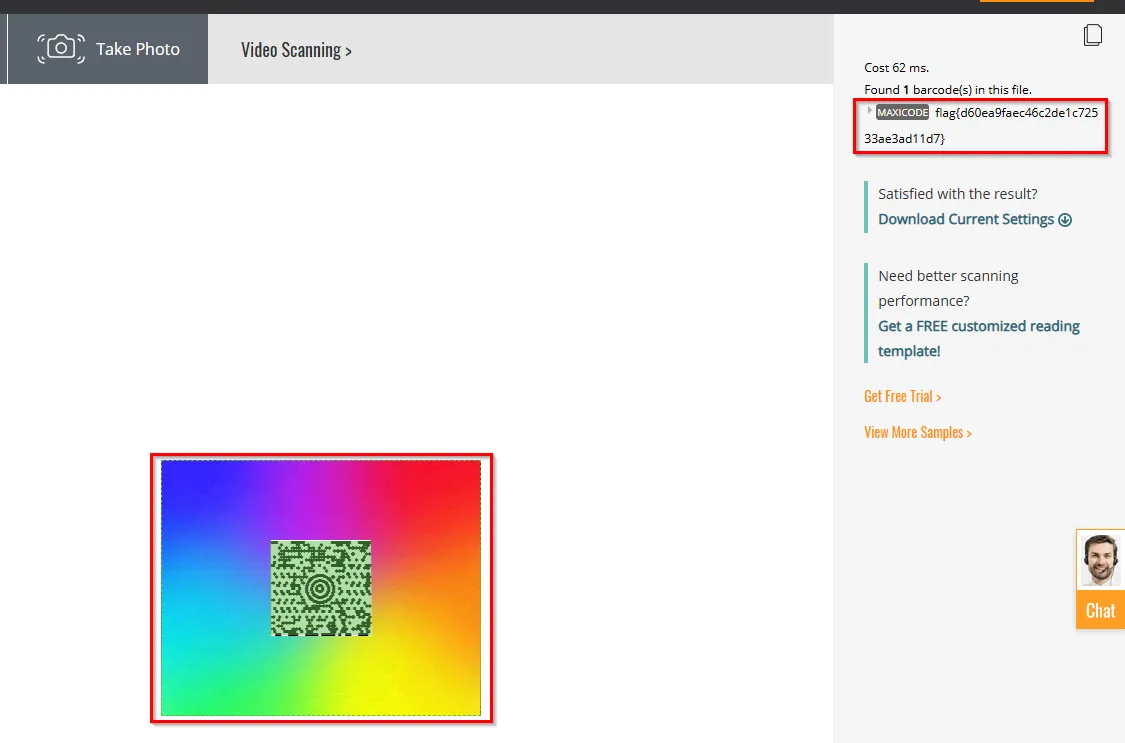Image resolution: width=1125 pixels, height=743 pixels.
Task: Open the orange Chat button
Action: click(1100, 610)
